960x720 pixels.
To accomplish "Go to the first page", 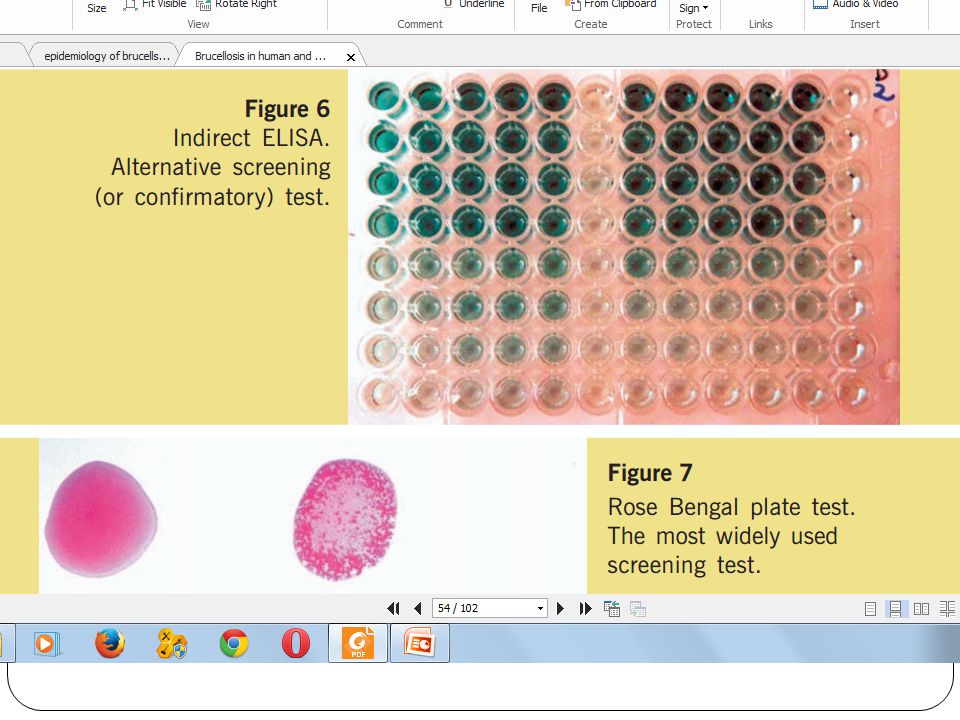I will 394,609.
